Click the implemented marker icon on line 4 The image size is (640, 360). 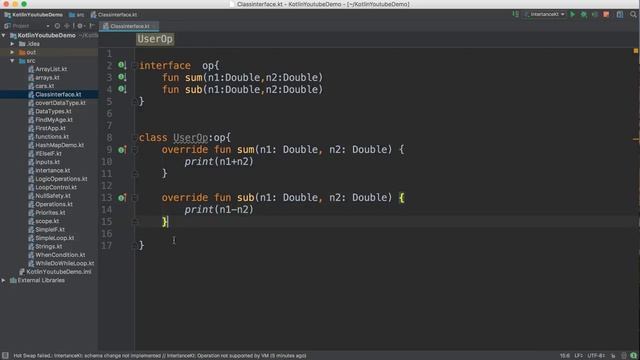click(122, 89)
